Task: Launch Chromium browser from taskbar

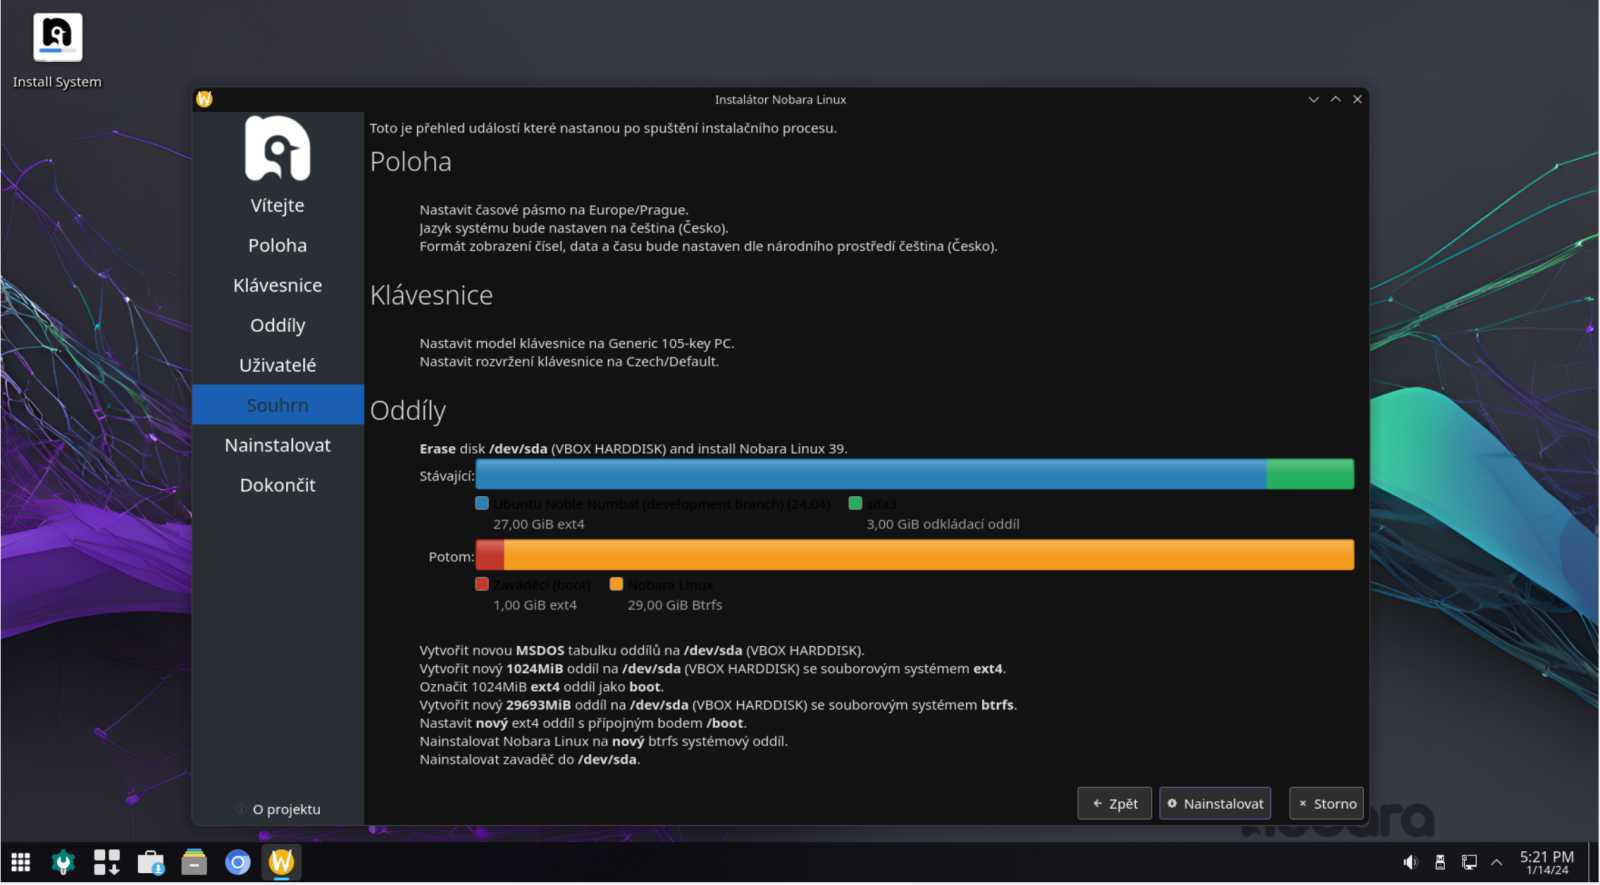Action: (x=238, y=862)
